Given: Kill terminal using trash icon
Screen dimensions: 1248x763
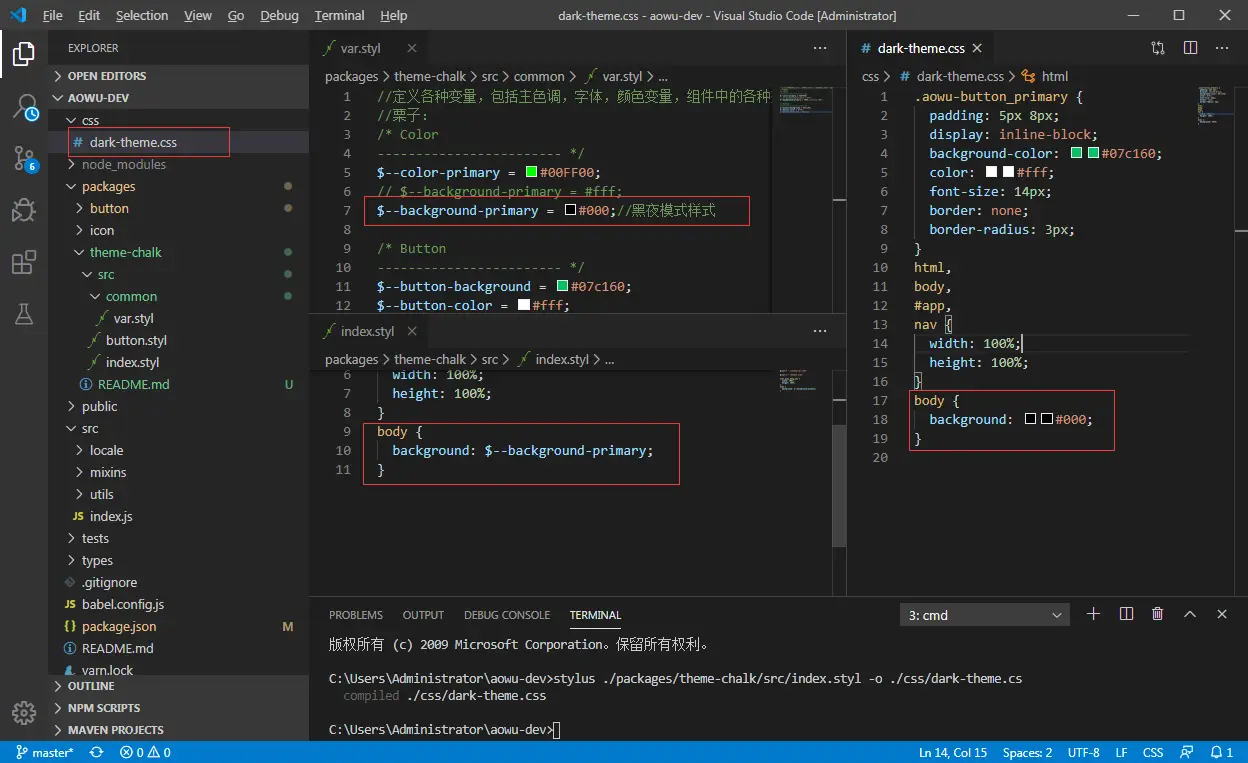Looking at the screenshot, I should 1158,614.
